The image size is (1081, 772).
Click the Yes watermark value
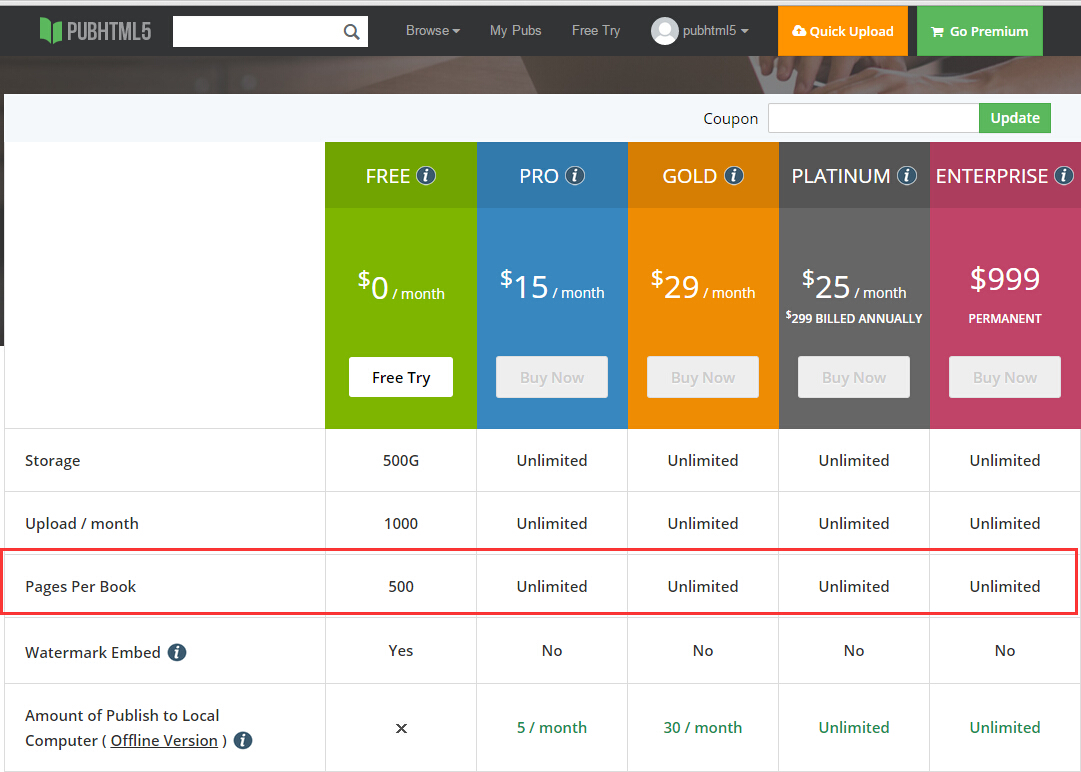401,651
